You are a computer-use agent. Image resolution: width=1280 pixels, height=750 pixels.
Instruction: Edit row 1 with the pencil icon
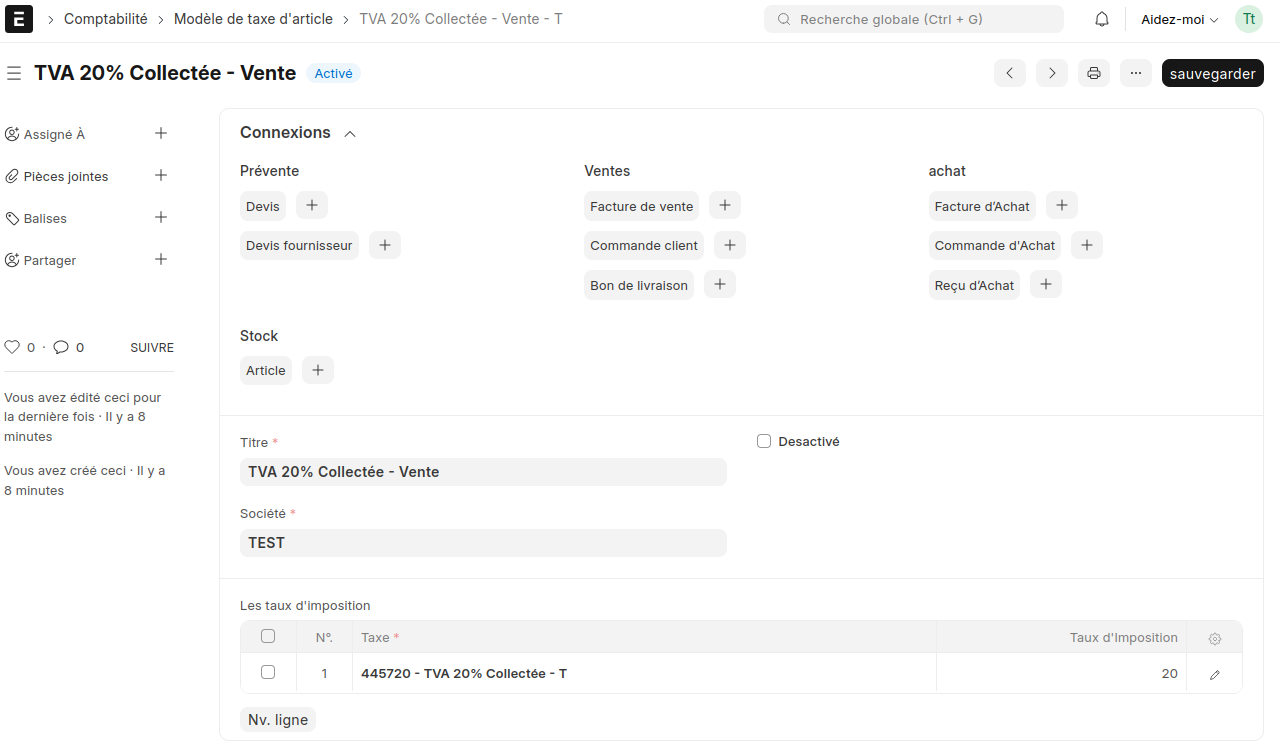coord(1215,674)
